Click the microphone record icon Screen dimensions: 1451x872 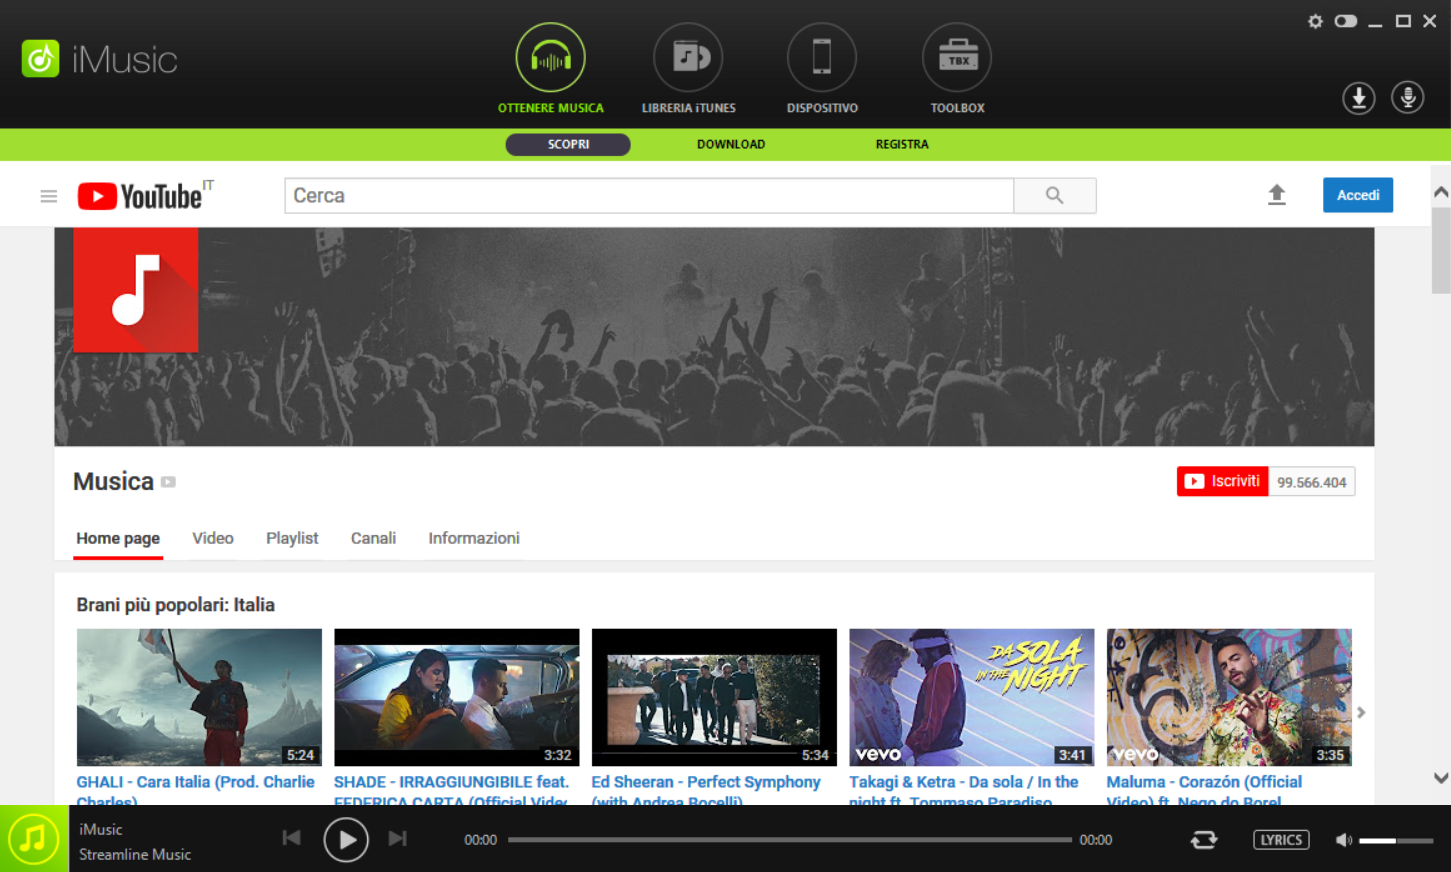coord(1407,97)
